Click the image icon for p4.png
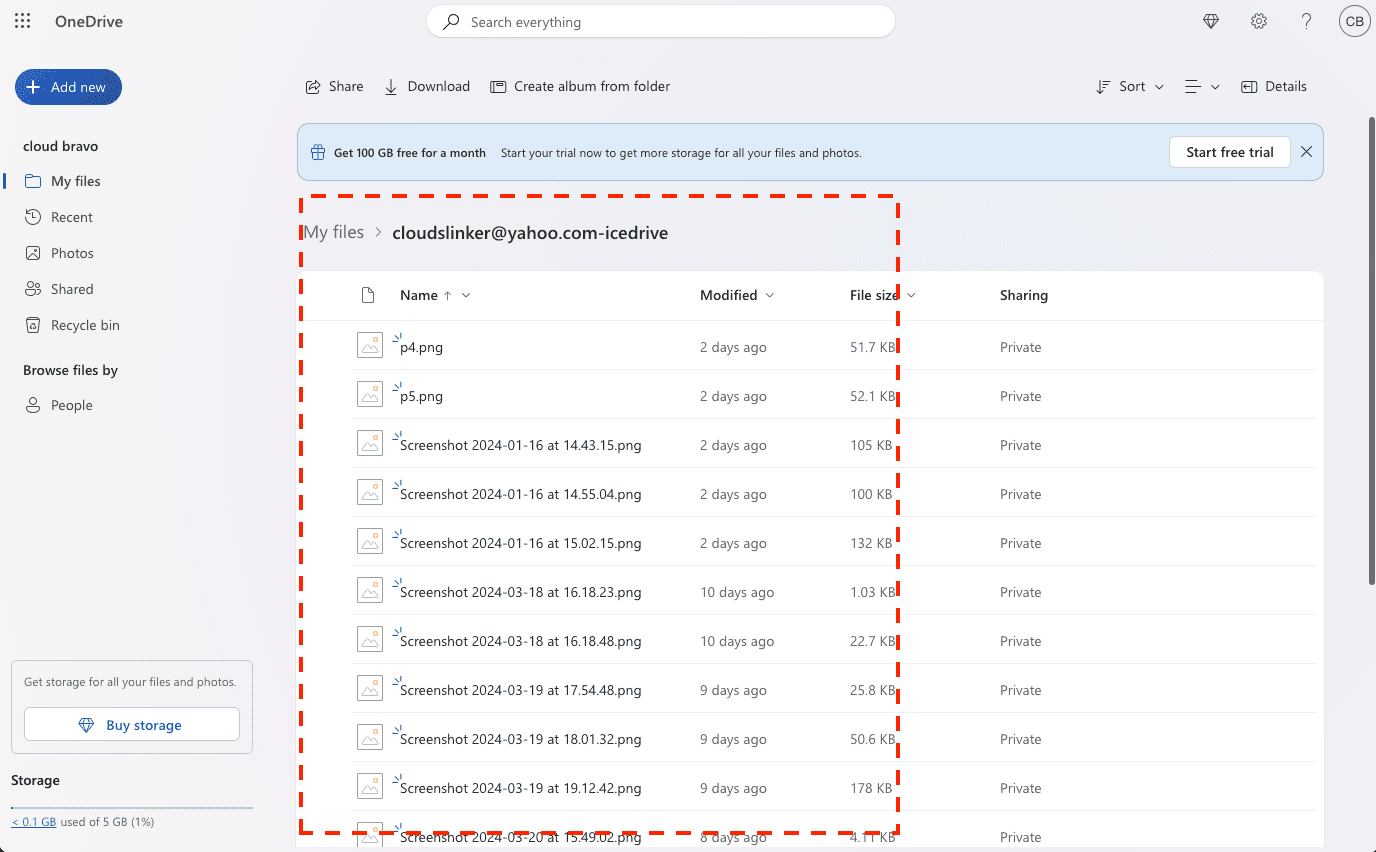Screen dimensions: 1376x852 point(370,345)
